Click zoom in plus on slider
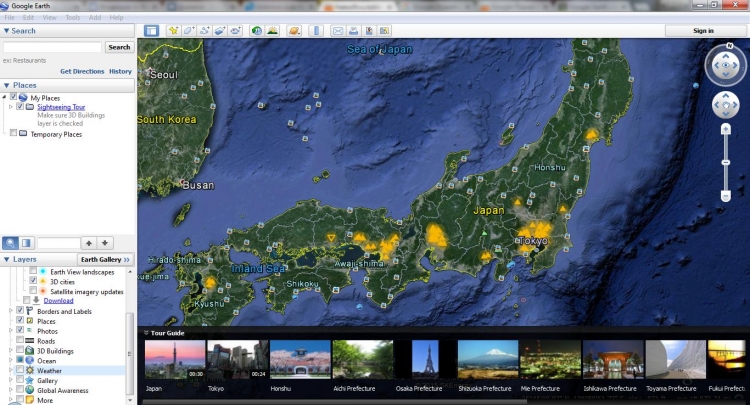750x405 pixels. [x=726, y=129]
